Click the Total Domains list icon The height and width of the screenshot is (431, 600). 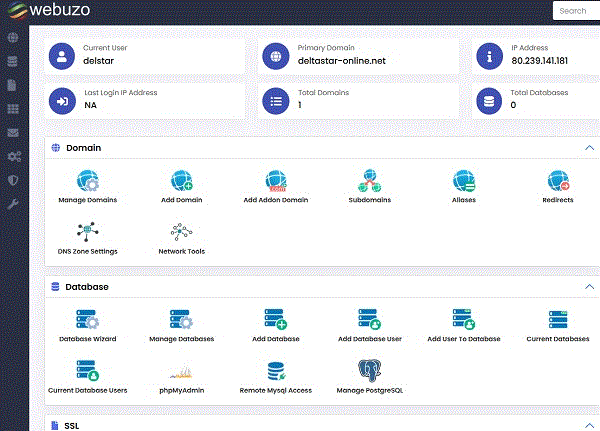[276, 101]
